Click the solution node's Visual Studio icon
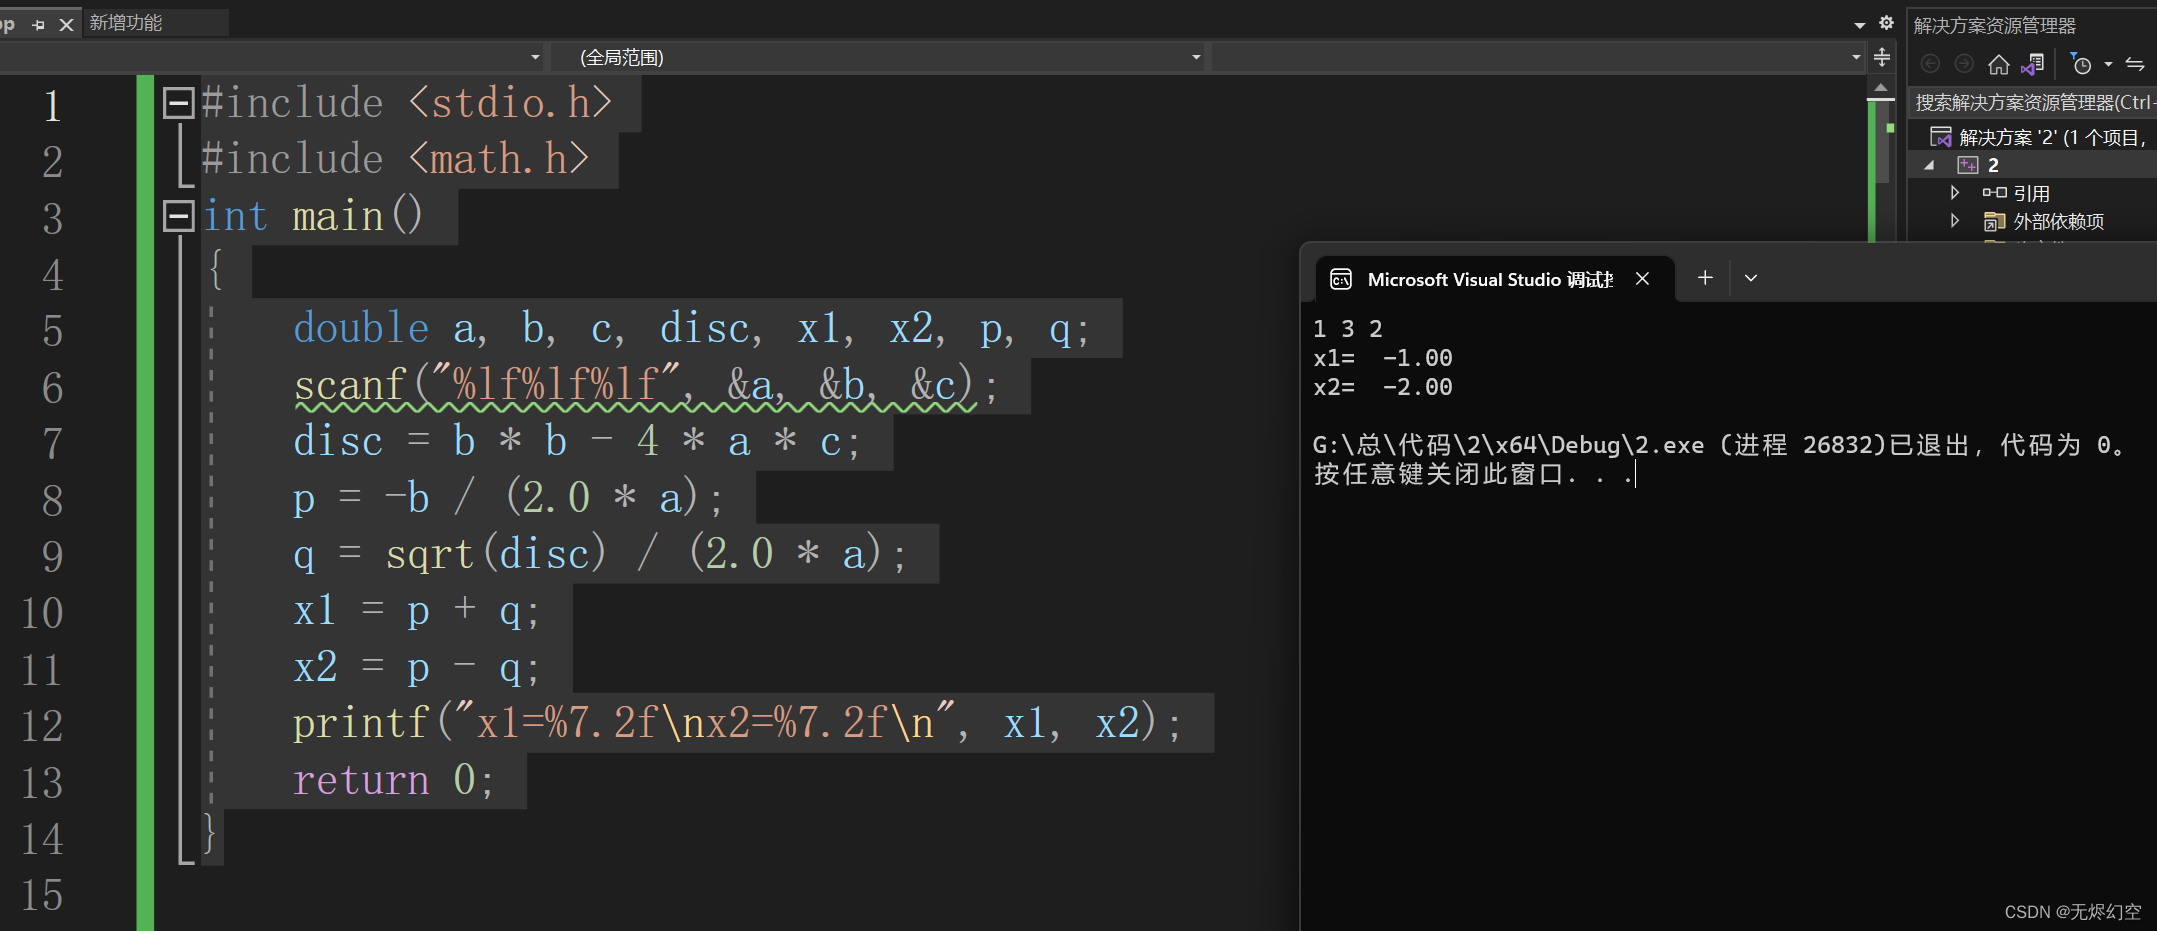The image size is (2157, 931). 1941,137
